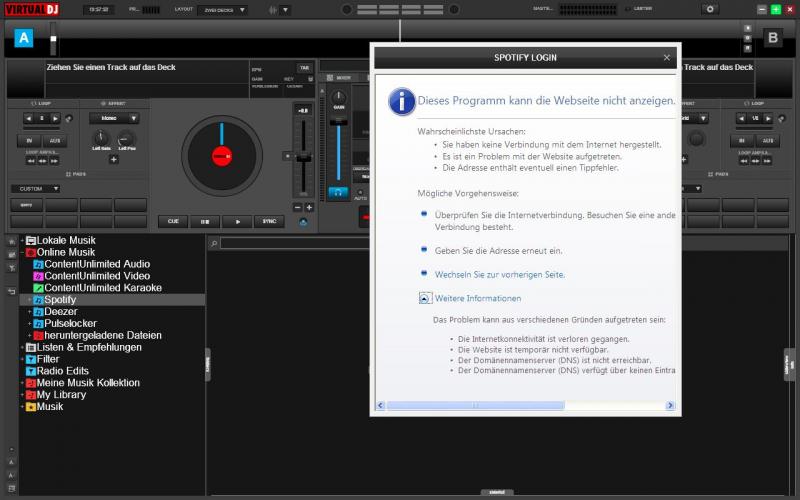The height and width of the screenshot is (500, 800).
Task: Click deck A jog wheel center
Action: click(x=222, y=156)
